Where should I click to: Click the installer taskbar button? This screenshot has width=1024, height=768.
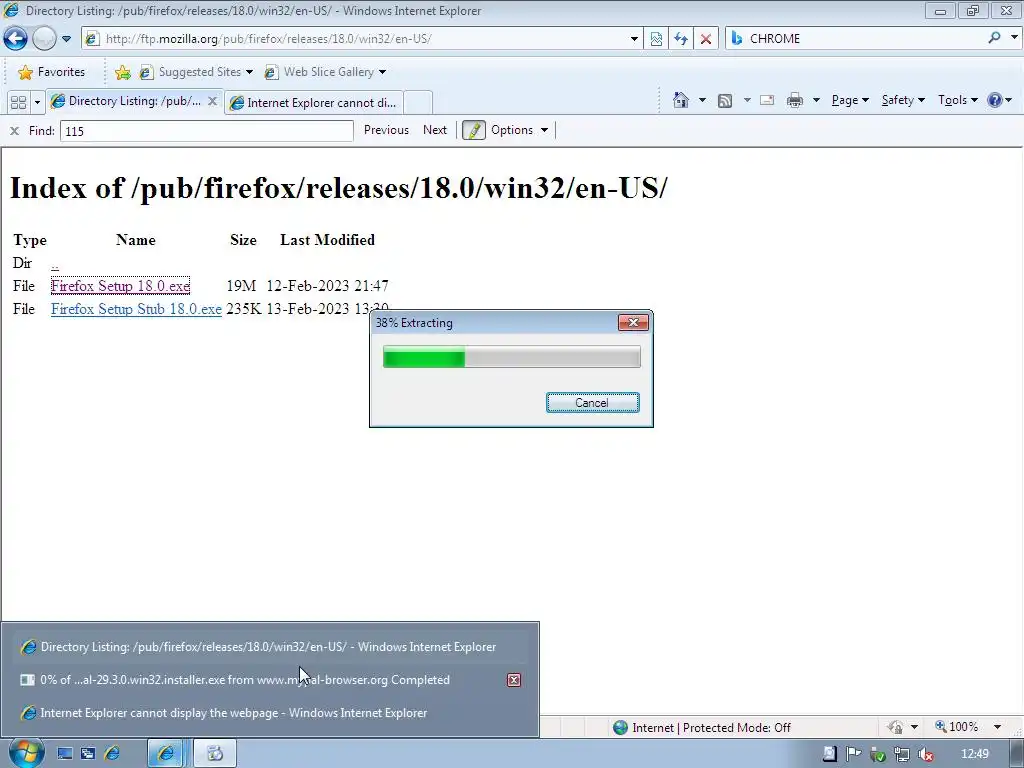[215, 754]
